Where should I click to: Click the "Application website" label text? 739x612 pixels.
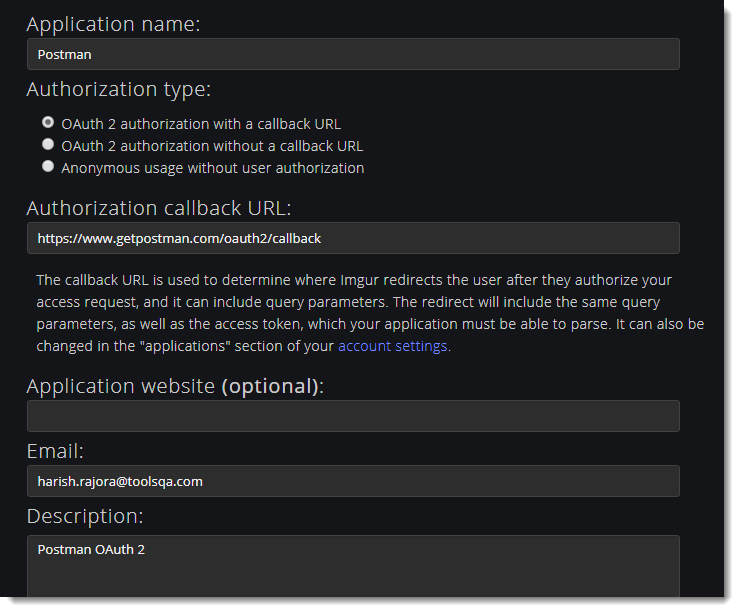(121, 386)
